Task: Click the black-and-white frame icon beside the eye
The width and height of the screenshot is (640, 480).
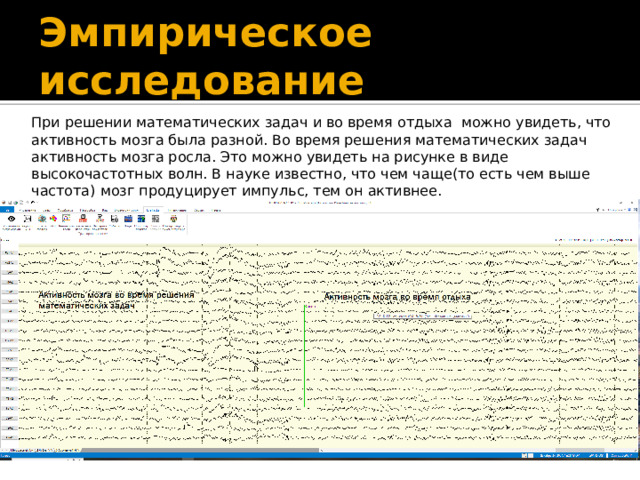Action: click(x=27, y=219)
